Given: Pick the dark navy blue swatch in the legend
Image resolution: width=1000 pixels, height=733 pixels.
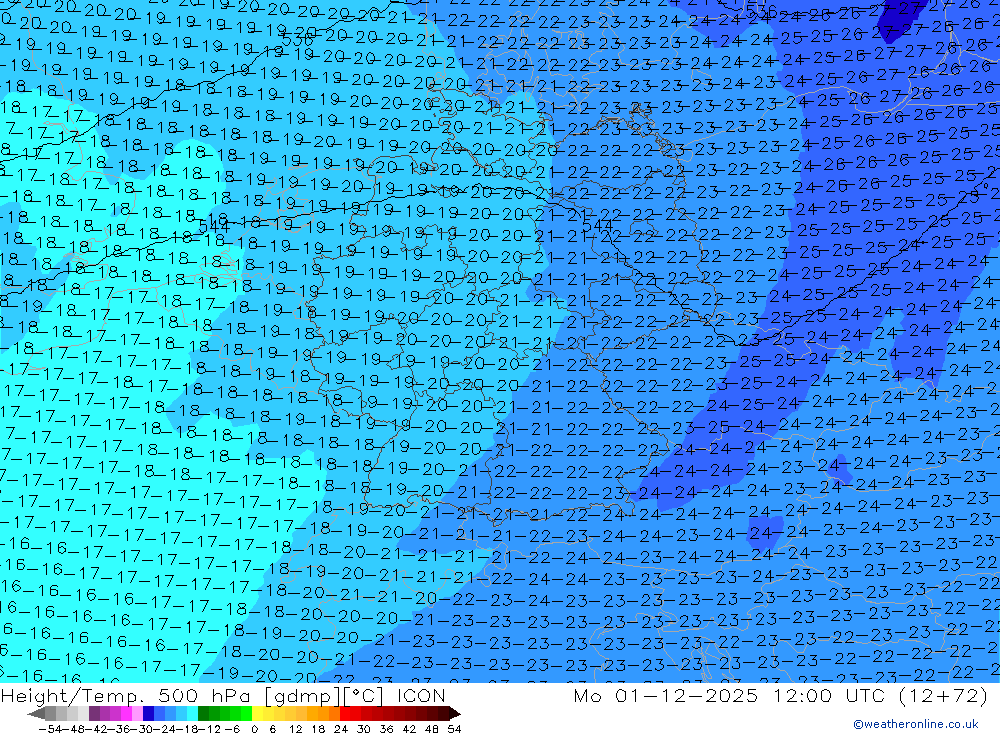Looking at the screenshot, I should pos(148,714).
